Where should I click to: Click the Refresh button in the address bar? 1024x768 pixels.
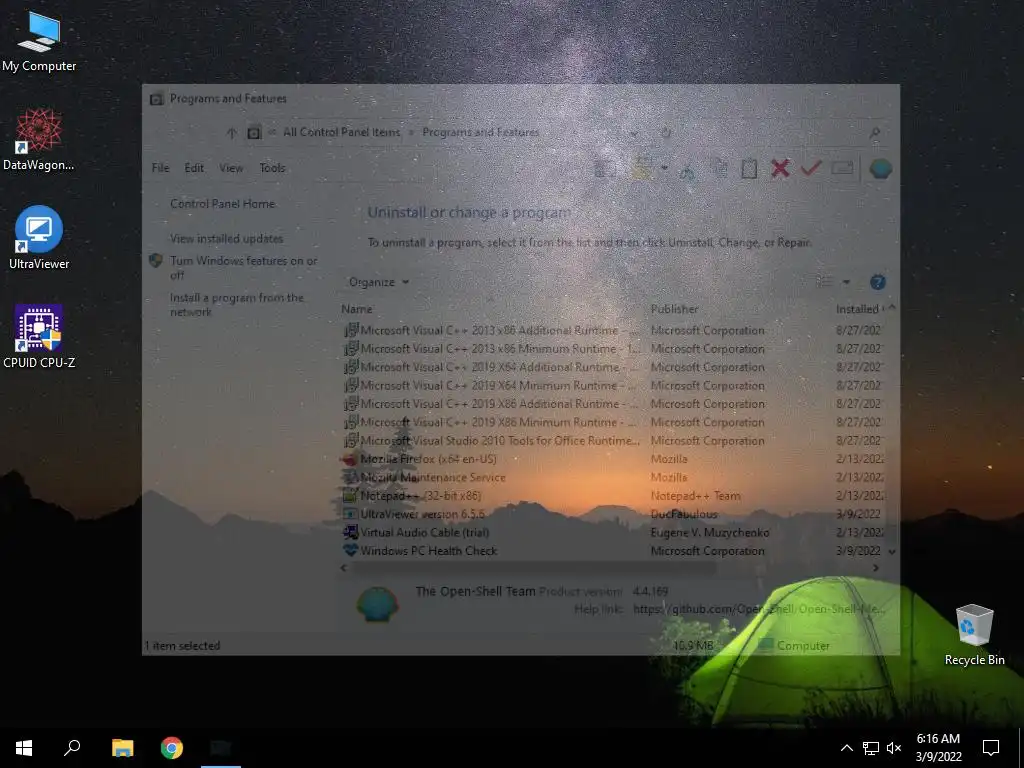[665, 133]
